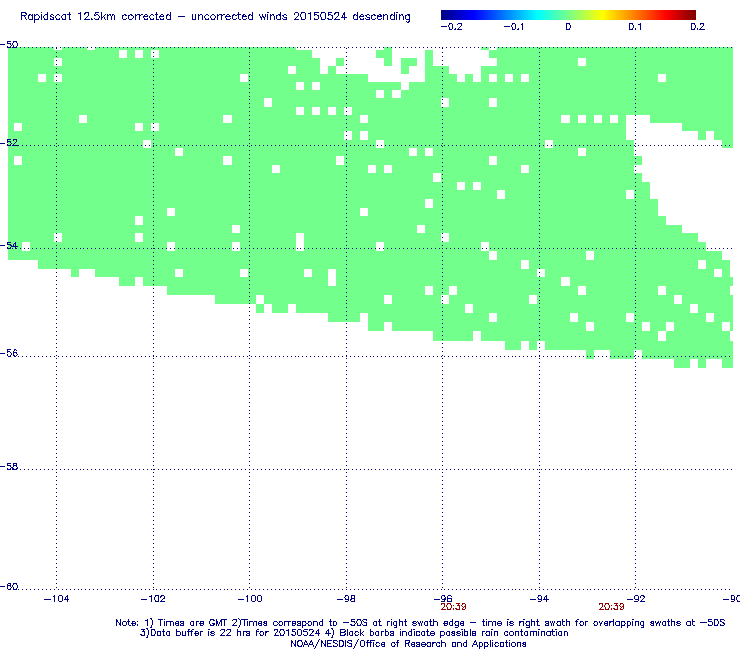The height and width of the screenshot is (650, 740).
Task: Click the longitude label '-102'
Action: coord(153,599)
